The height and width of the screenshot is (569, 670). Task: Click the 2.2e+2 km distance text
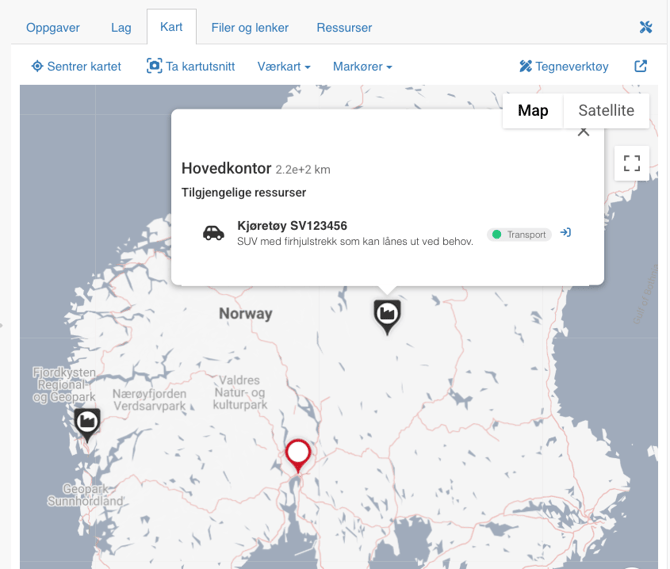pos(303,170)
